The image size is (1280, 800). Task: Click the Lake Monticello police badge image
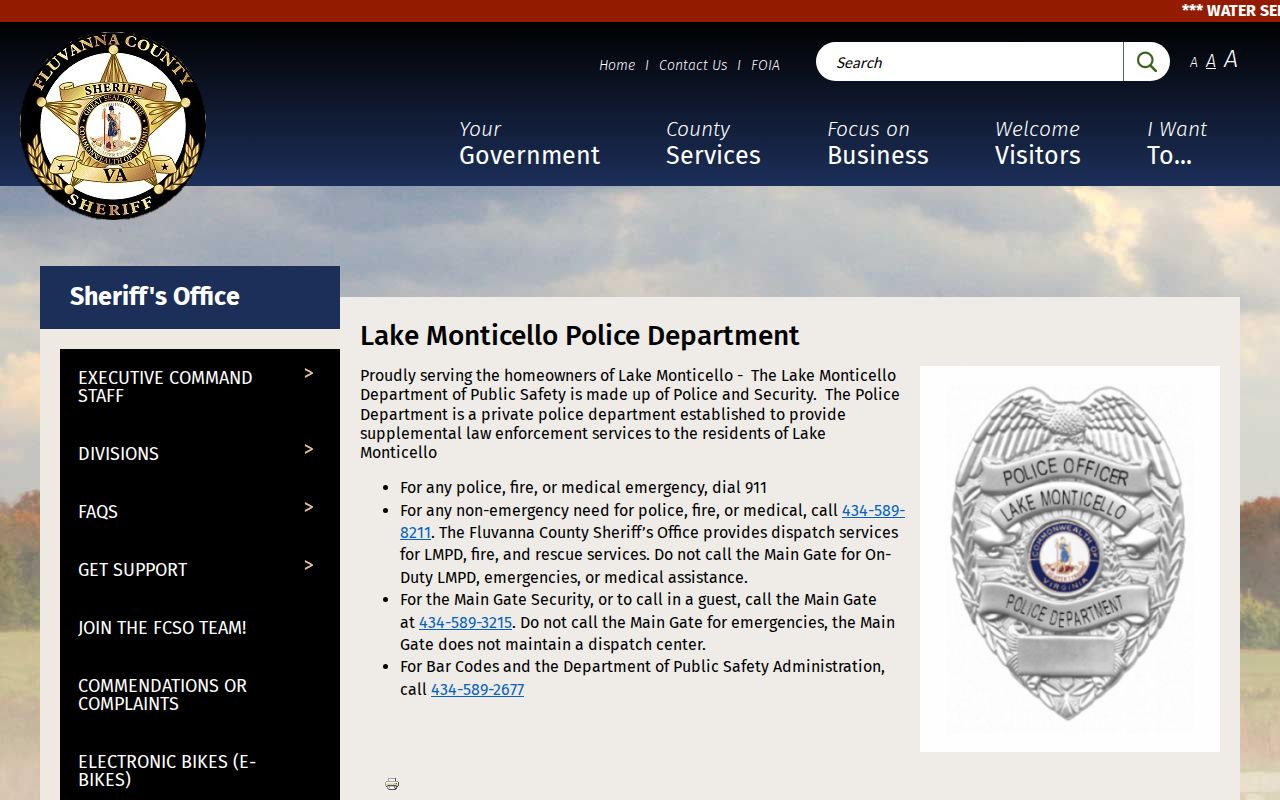pyautogui.click(x=1069, y=559)
